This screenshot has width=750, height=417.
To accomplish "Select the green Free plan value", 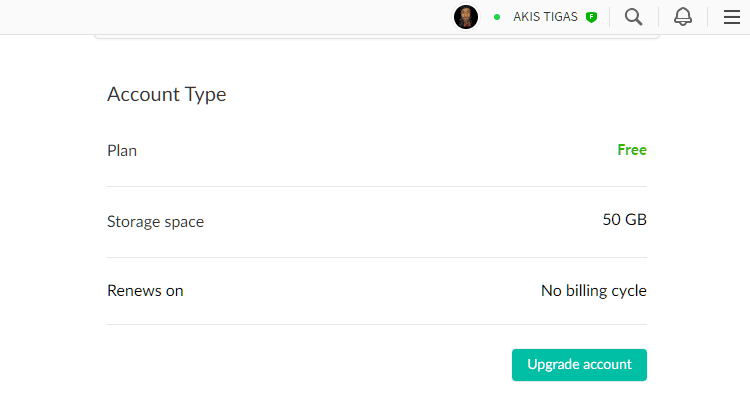I will [x=632, y=150].
